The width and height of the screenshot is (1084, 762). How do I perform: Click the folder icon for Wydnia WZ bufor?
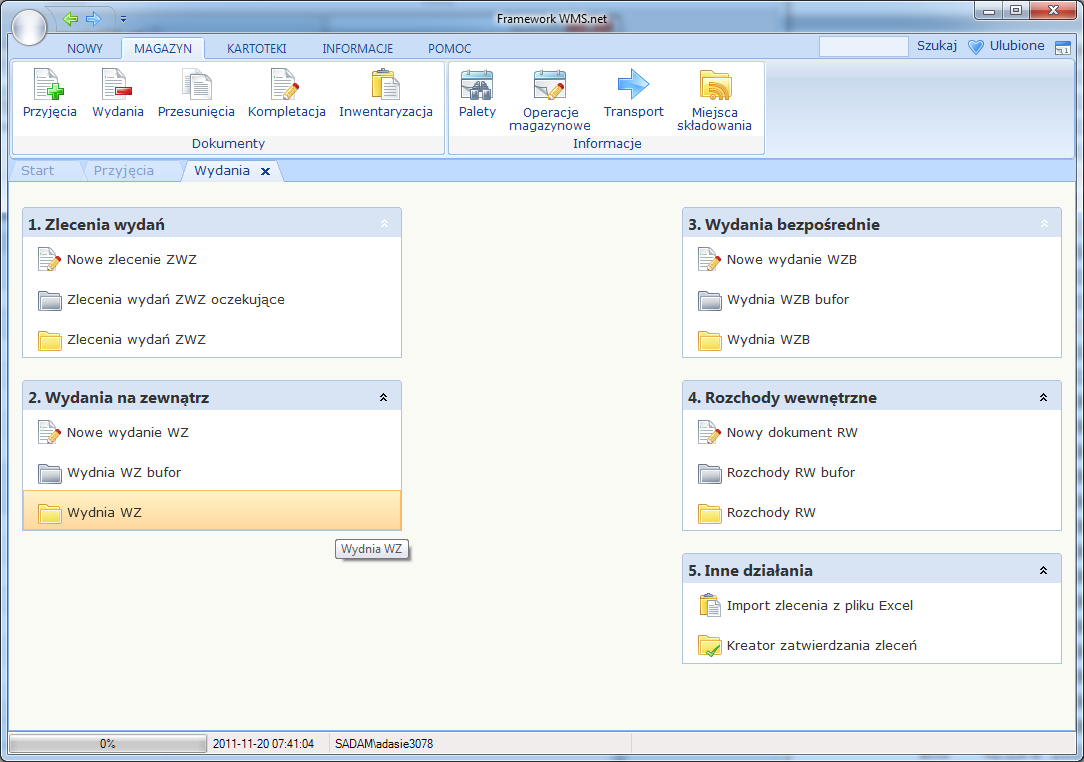(x=49, y=473)
